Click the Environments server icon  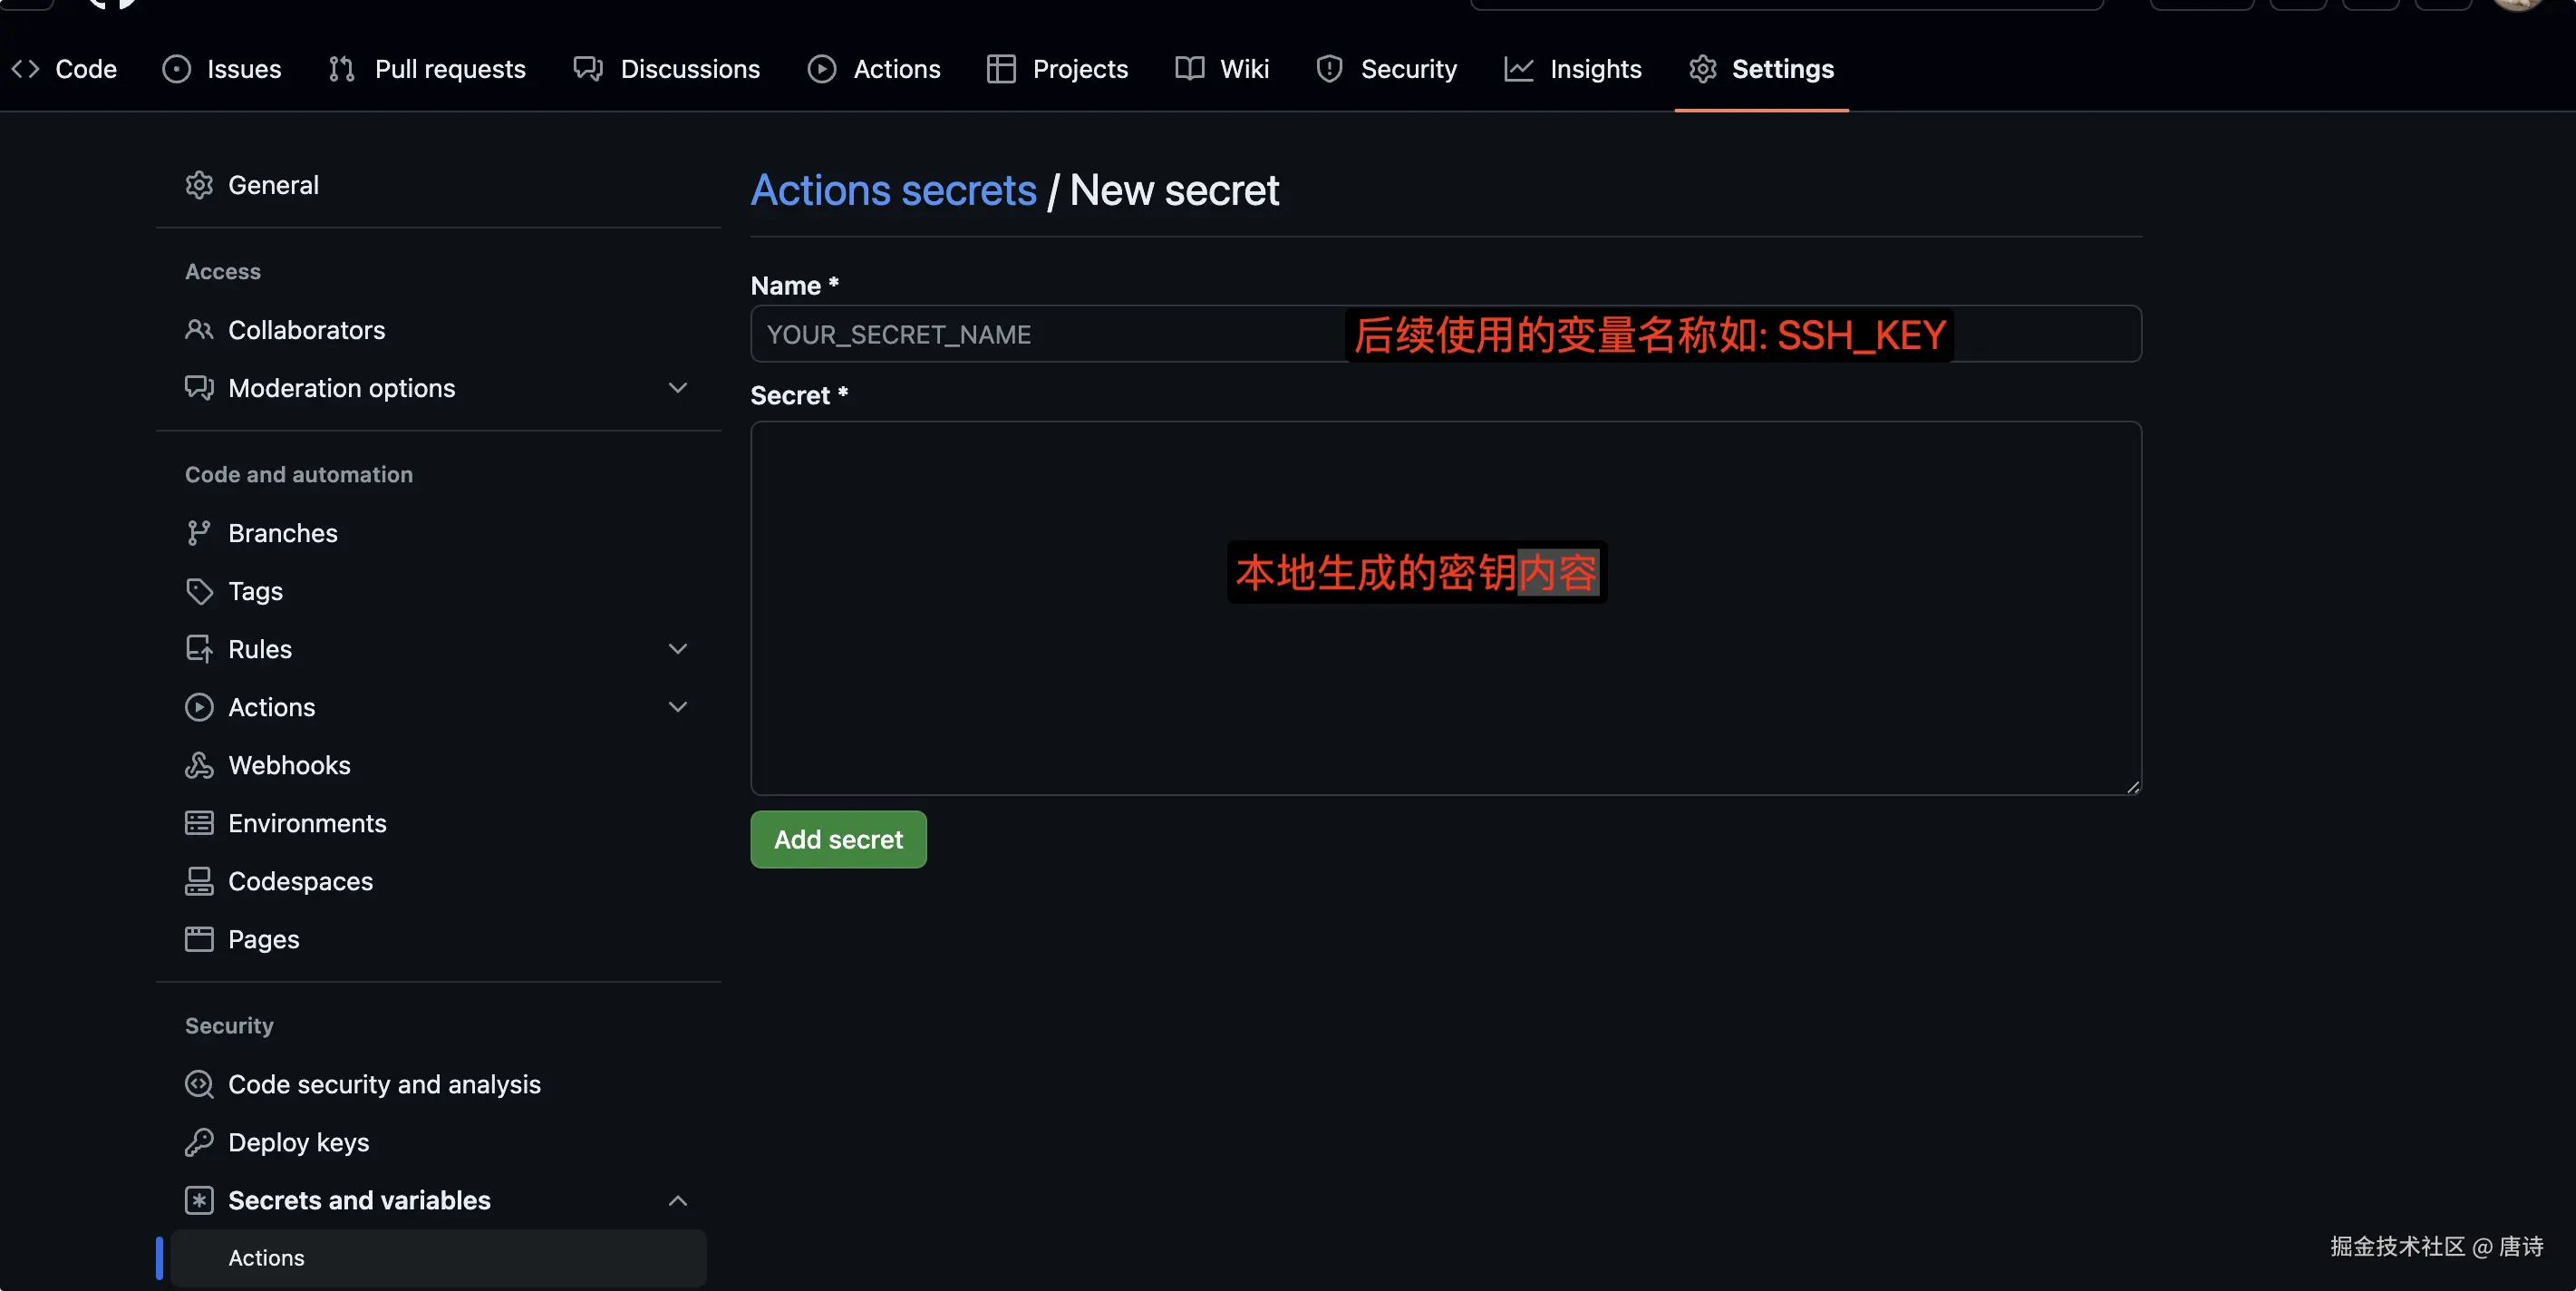(x=199, y=823)
